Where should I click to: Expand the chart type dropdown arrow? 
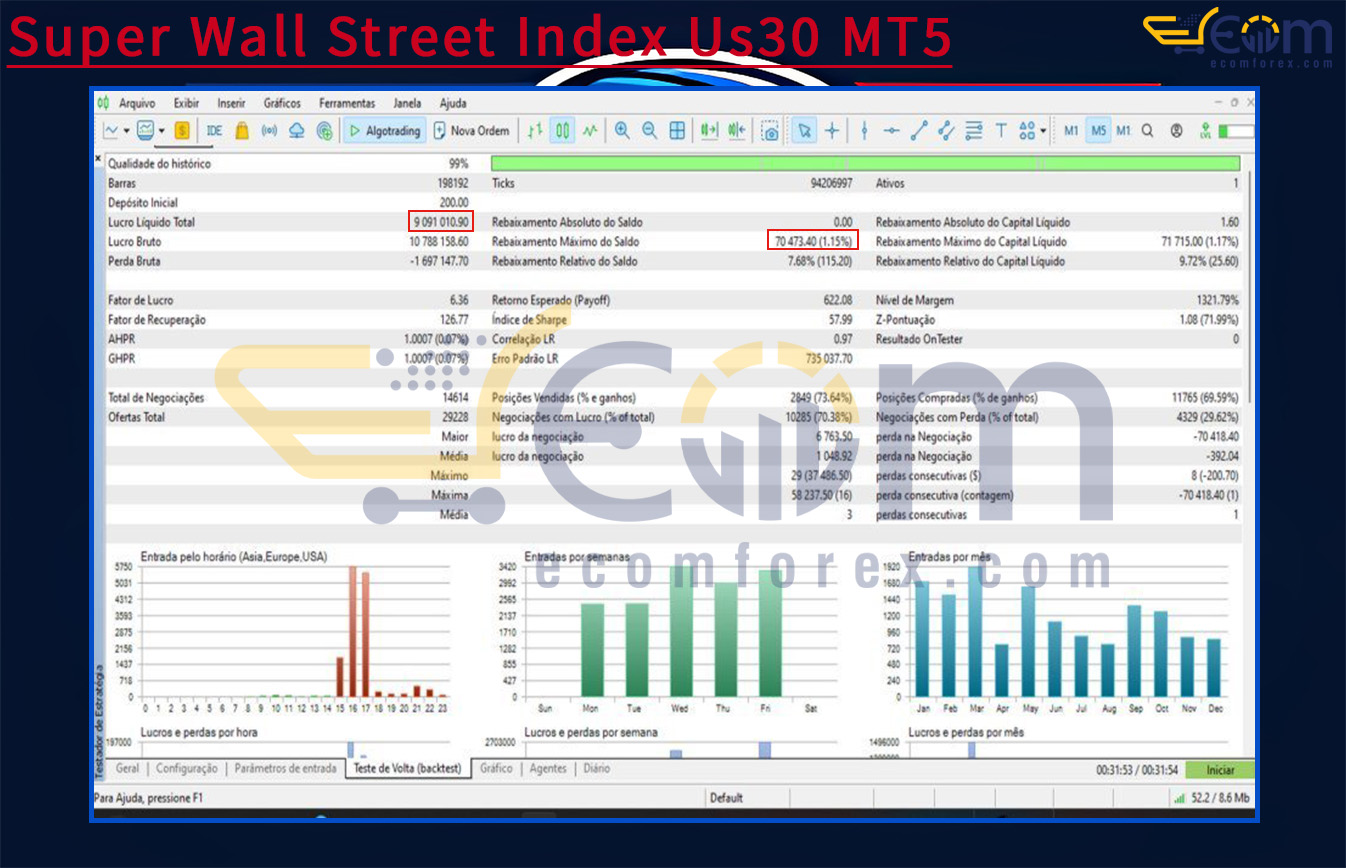pos(126,131)
